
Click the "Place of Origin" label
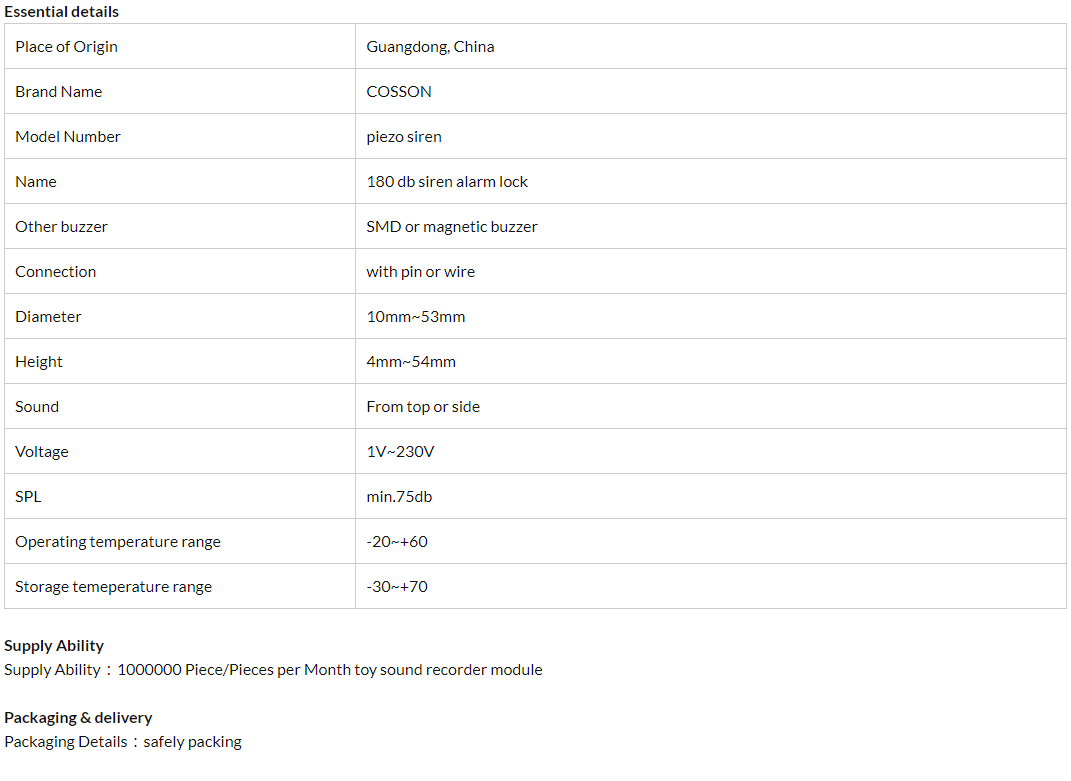pos(66,47)
